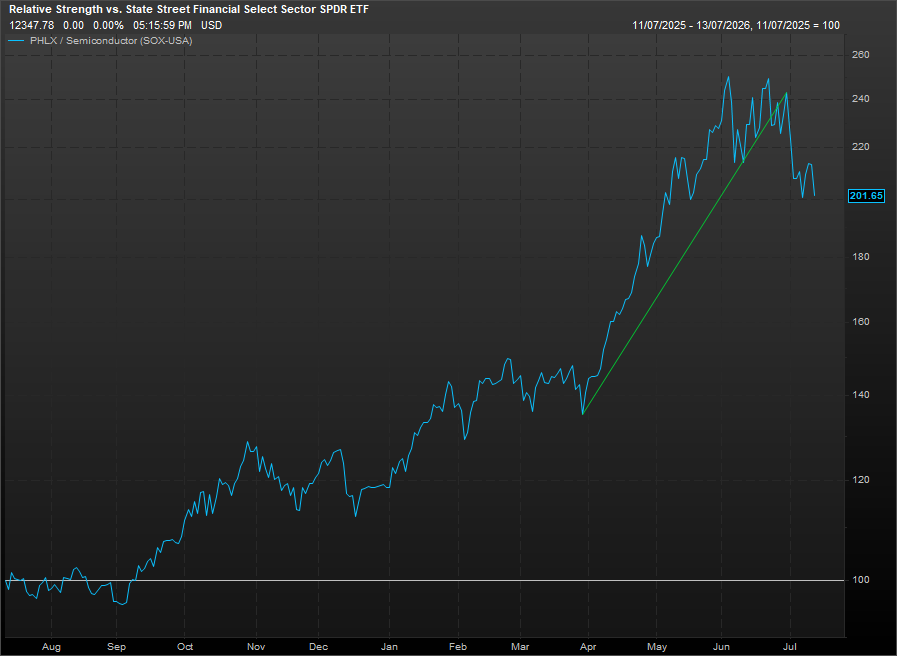Click the Jul x-axis label
Viewport: 897px width, 656px height.
point(790,647)
